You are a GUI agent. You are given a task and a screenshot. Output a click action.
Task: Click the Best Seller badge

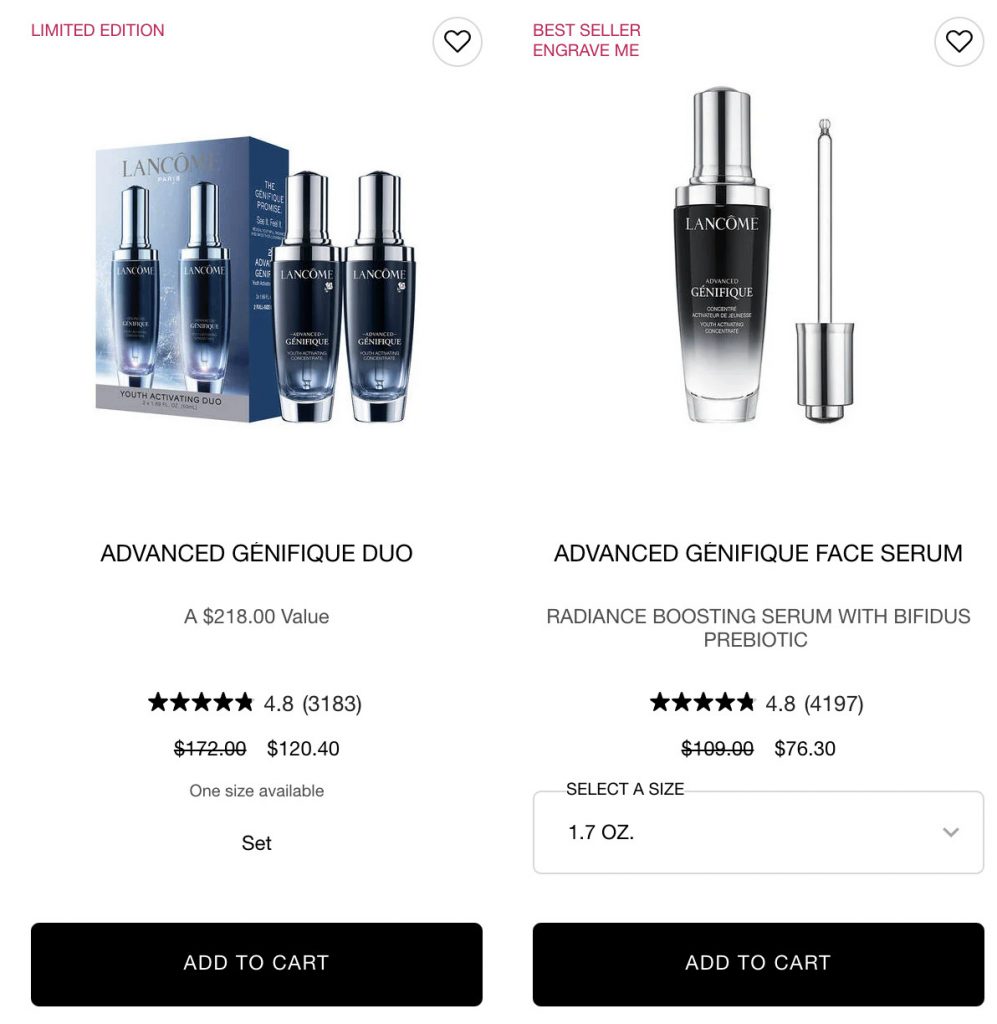point(586,30)
